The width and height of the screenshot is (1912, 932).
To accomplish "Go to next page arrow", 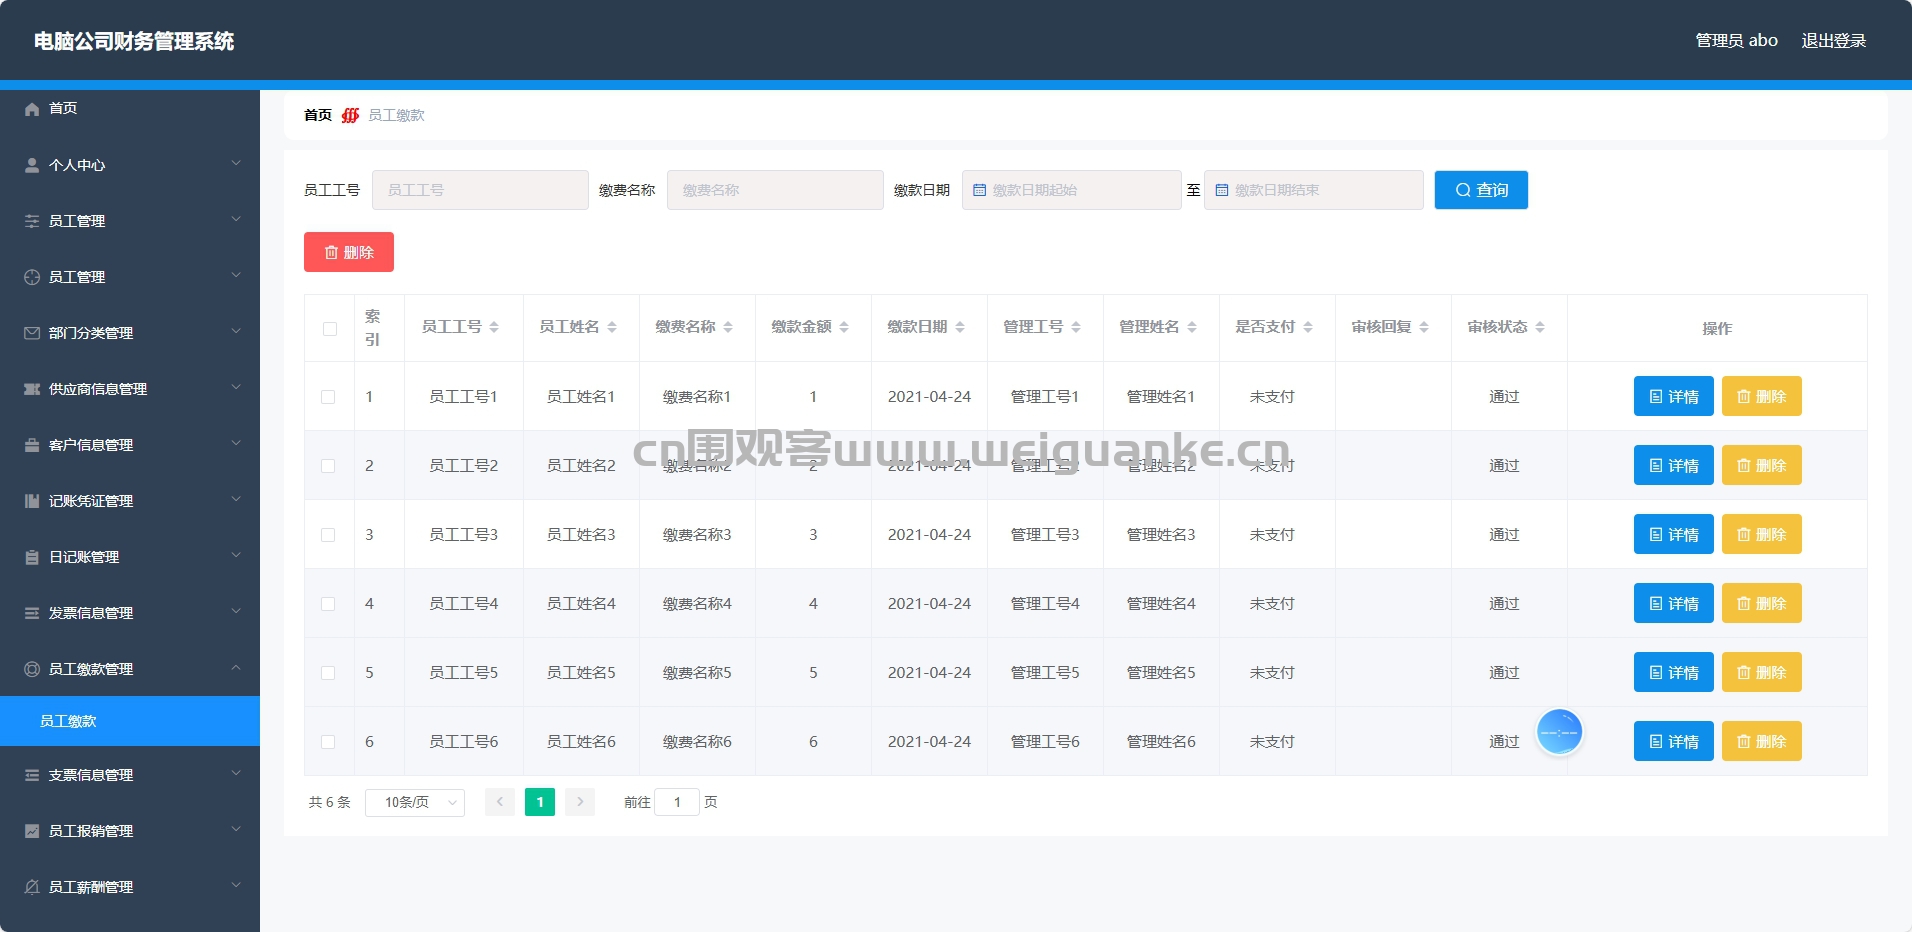I will pyautogui.click(x=580, y=802).
